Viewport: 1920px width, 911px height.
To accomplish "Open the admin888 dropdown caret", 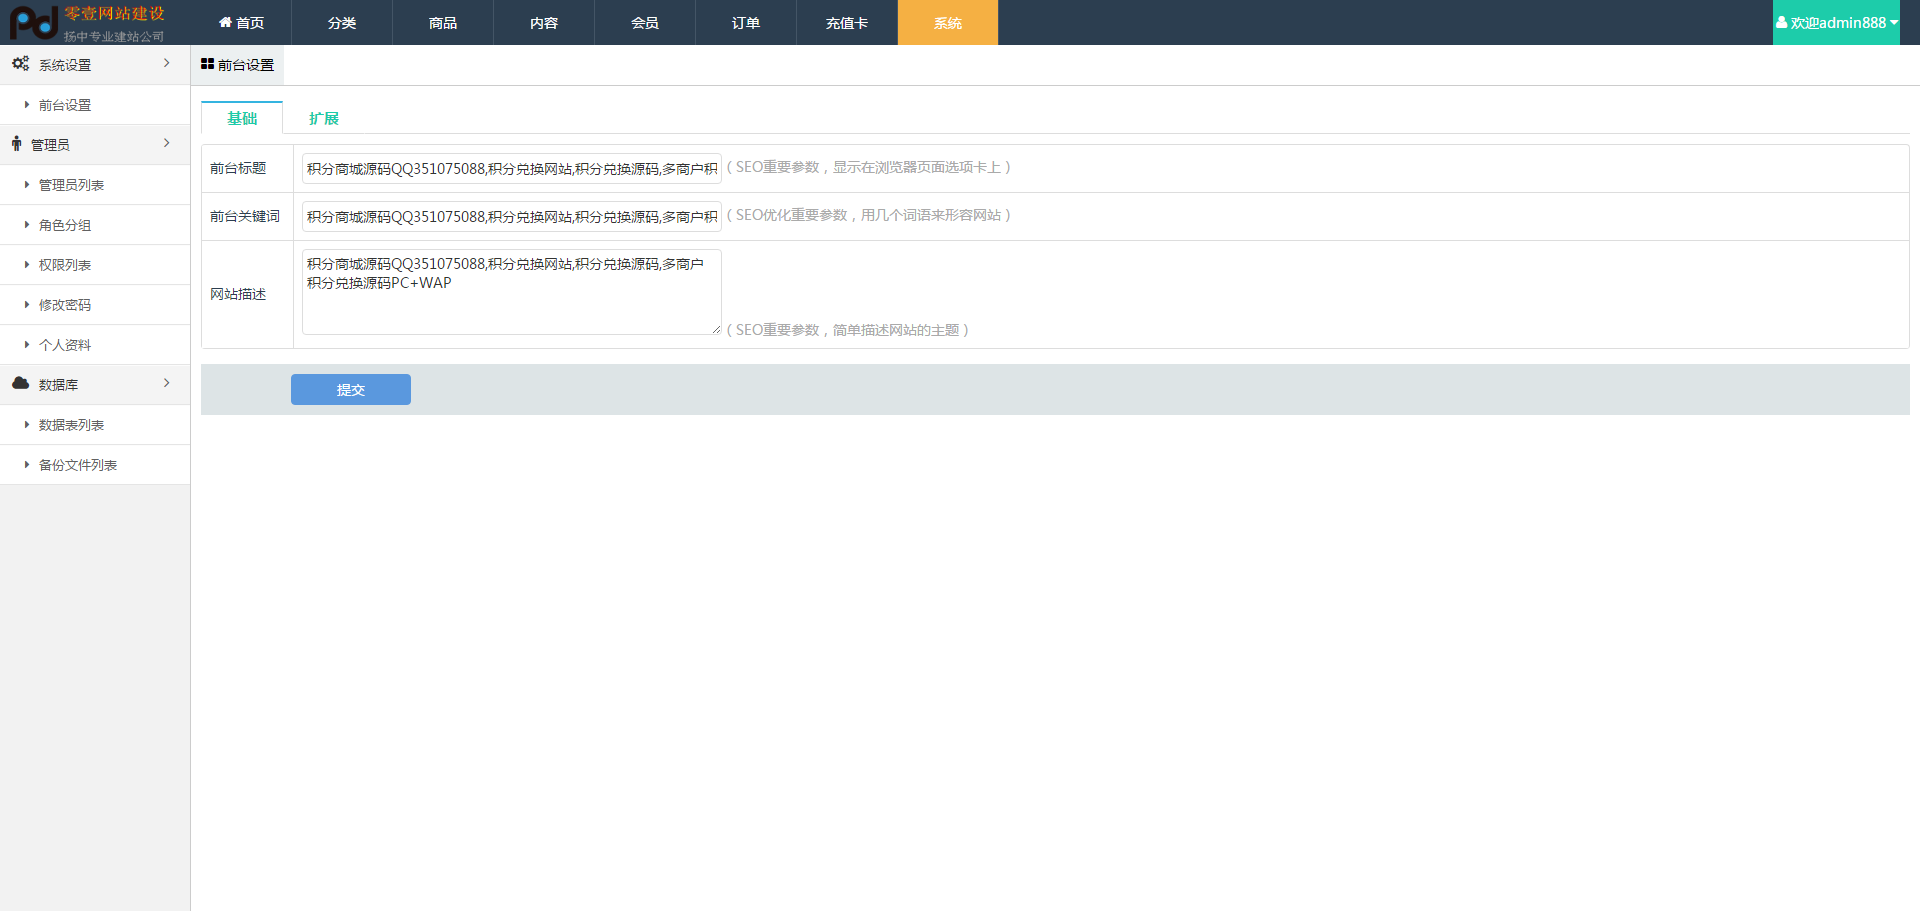I will tap(1893, 22).
